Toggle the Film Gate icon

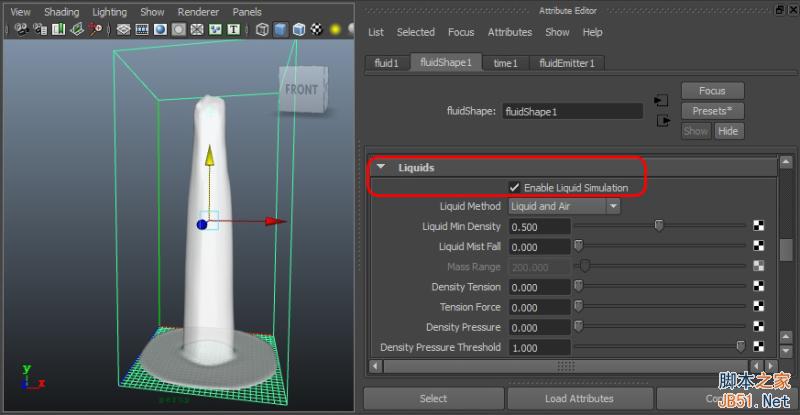pyautogui.click(x=142, y=30)
